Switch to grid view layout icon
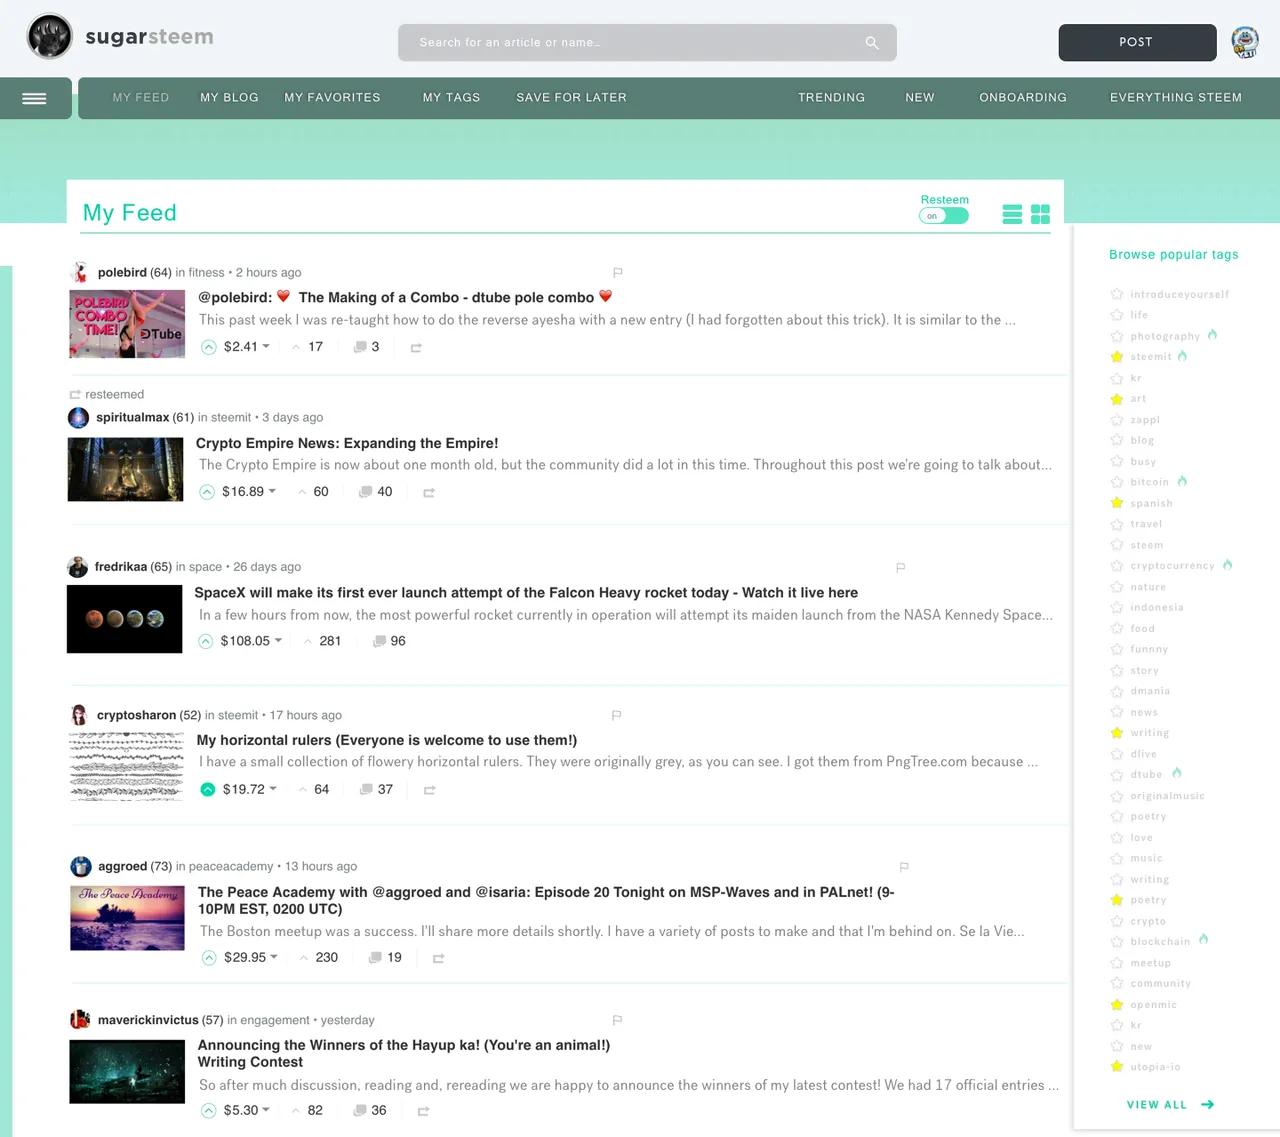Image resolution: width=1280 pixels, height=1137 pixels. click(x=1040, y=214)
